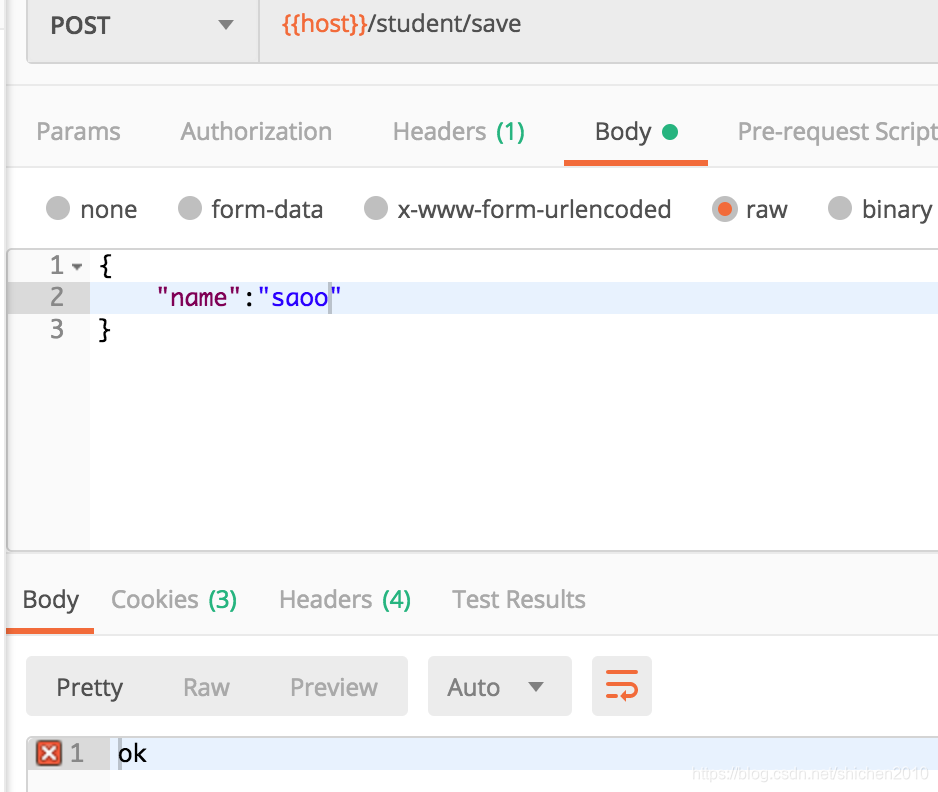
Task: Toggle the line wrap icon
Action: pyautogui.click(x=622, y=686)
